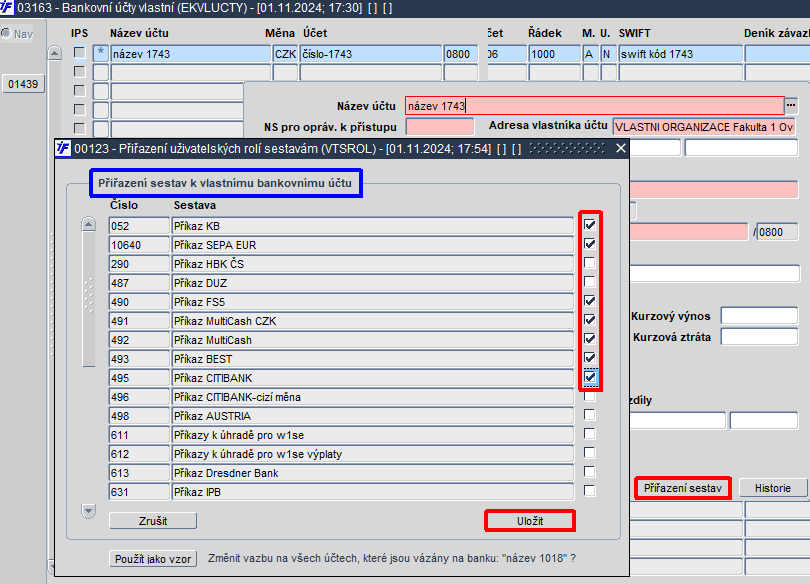Click number cell '495'
The image size is (810, 584).
point(139,378)
